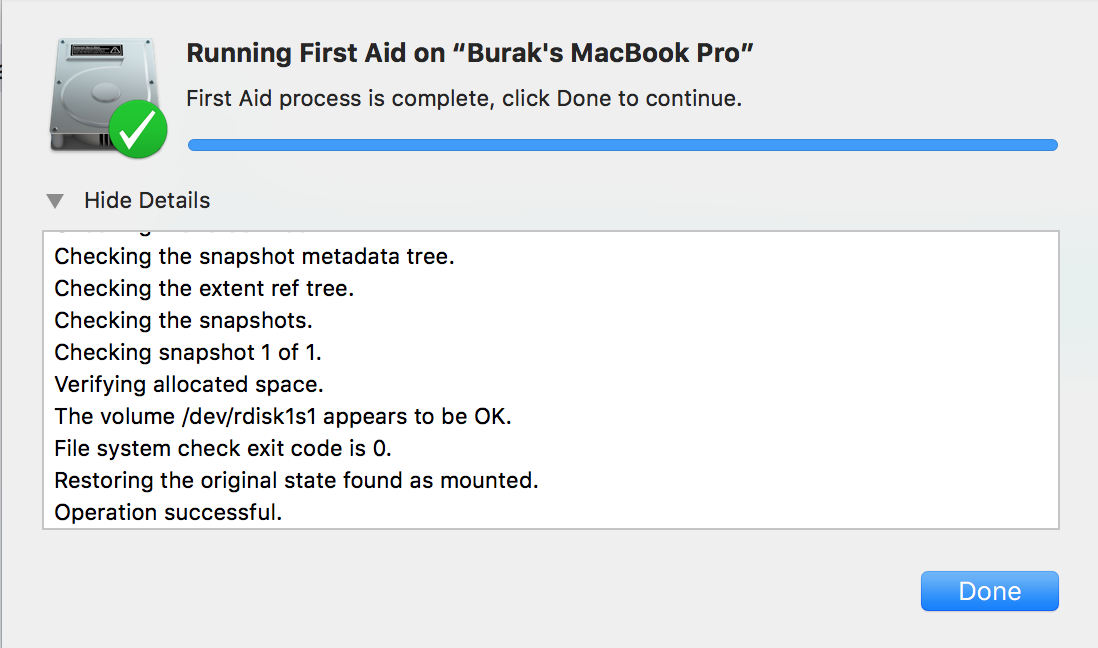
Task: Click the "Restoring the original state" log line
Action: (x=296, y=481)
